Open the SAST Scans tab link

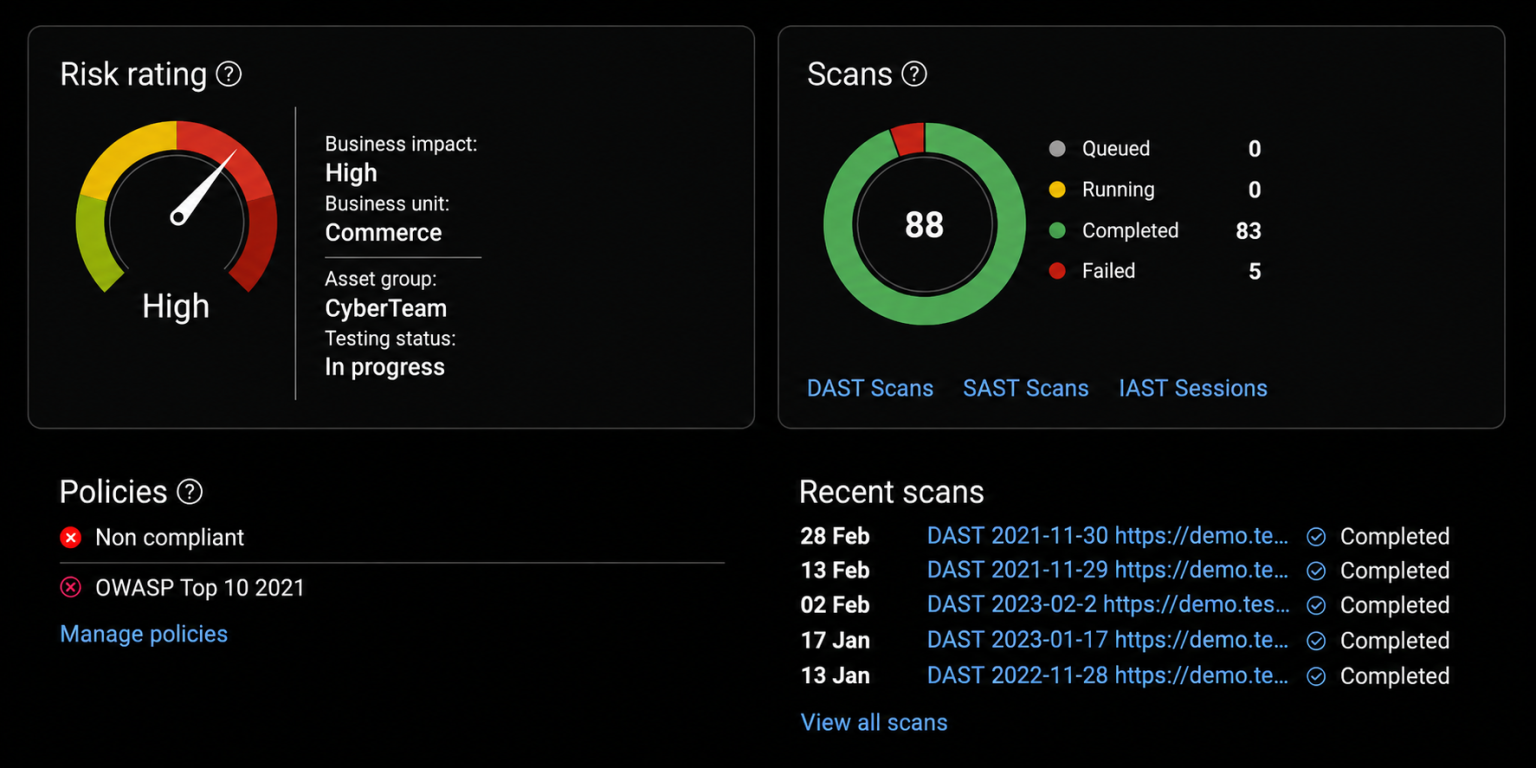1026,389
